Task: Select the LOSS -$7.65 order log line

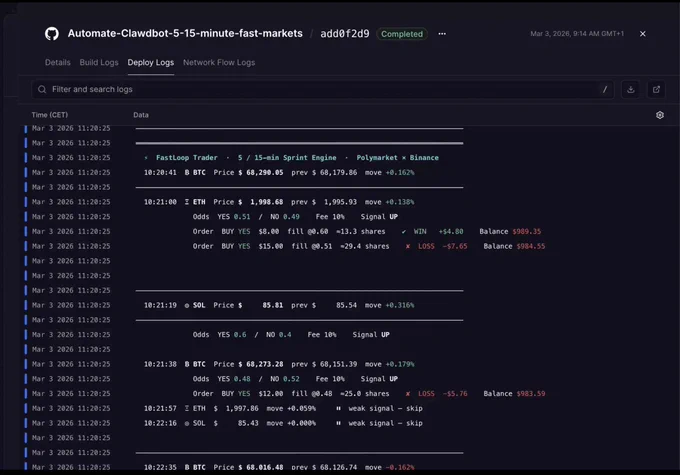Action: pyautogui.click(x=369, y=246)
